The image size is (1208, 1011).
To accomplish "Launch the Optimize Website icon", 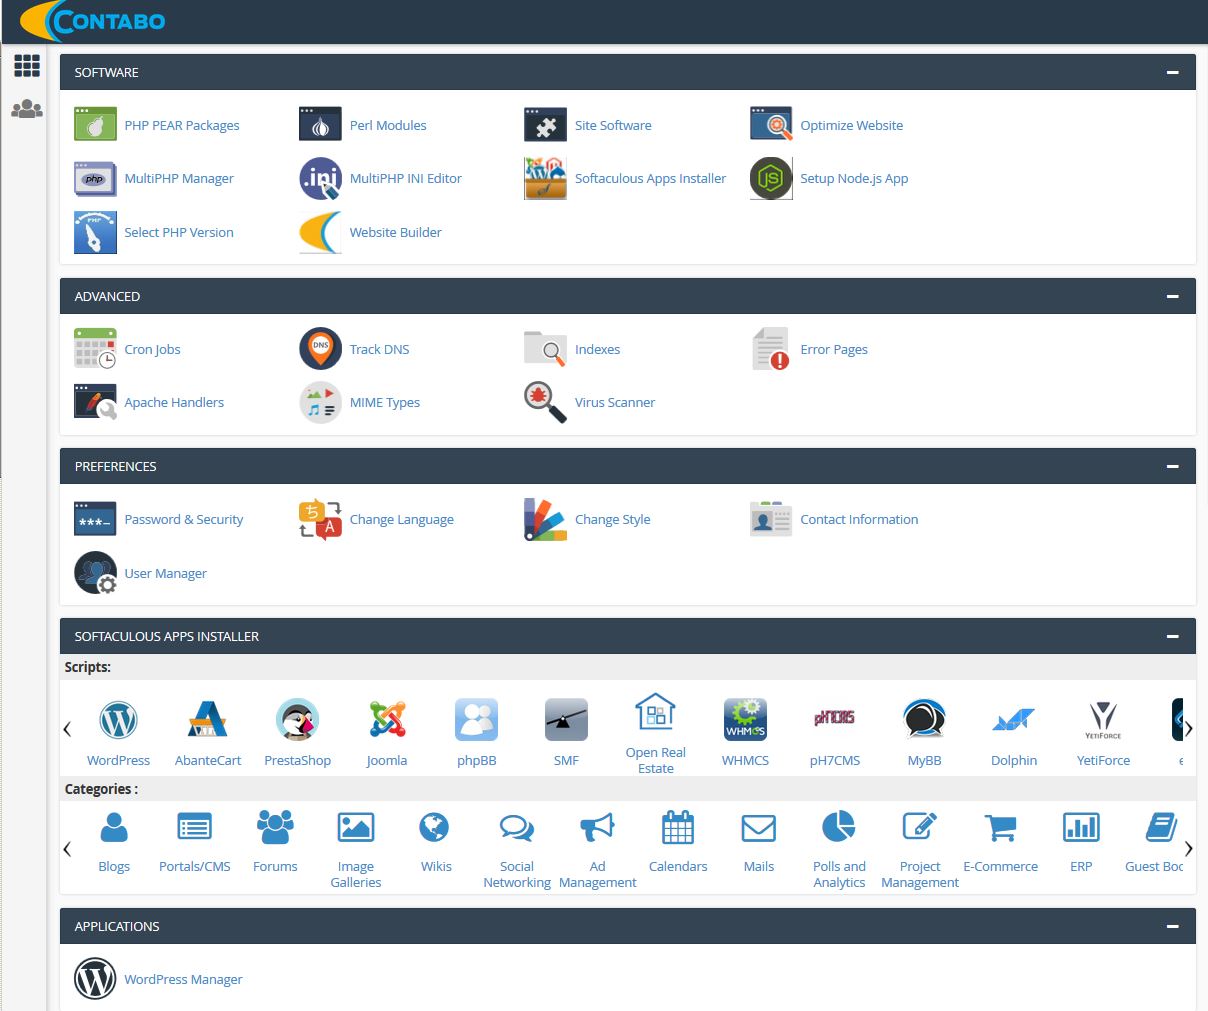I will (x=771, y=125).
